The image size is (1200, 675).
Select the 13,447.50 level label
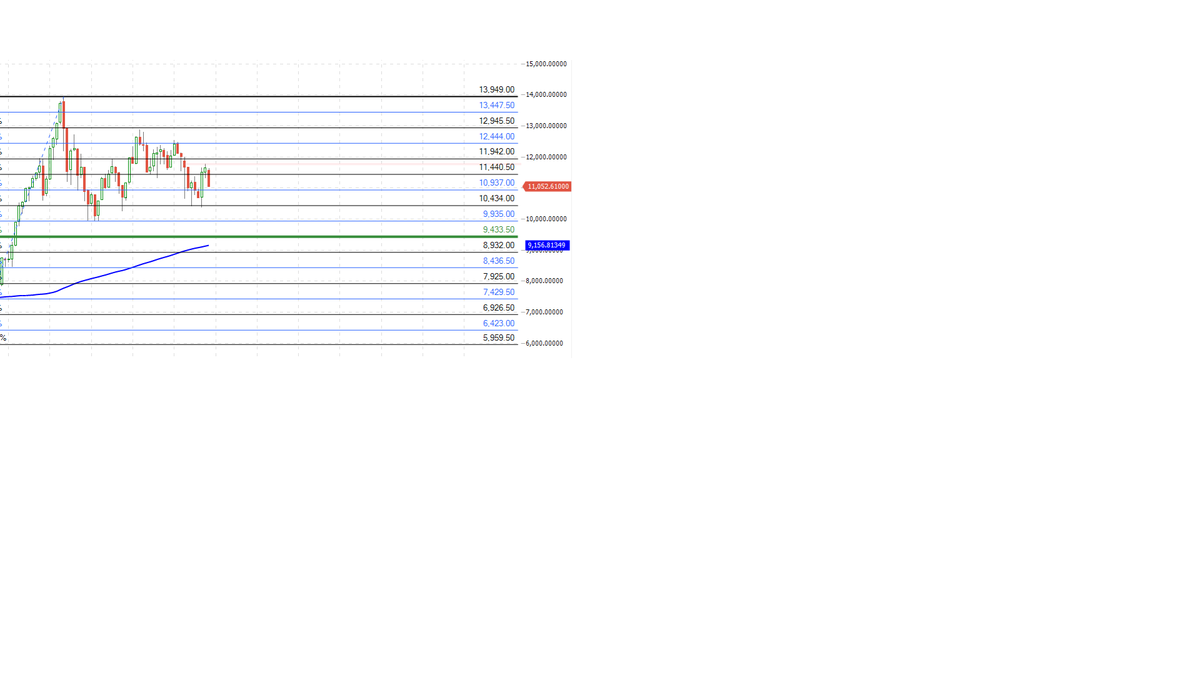pos(497,105)
